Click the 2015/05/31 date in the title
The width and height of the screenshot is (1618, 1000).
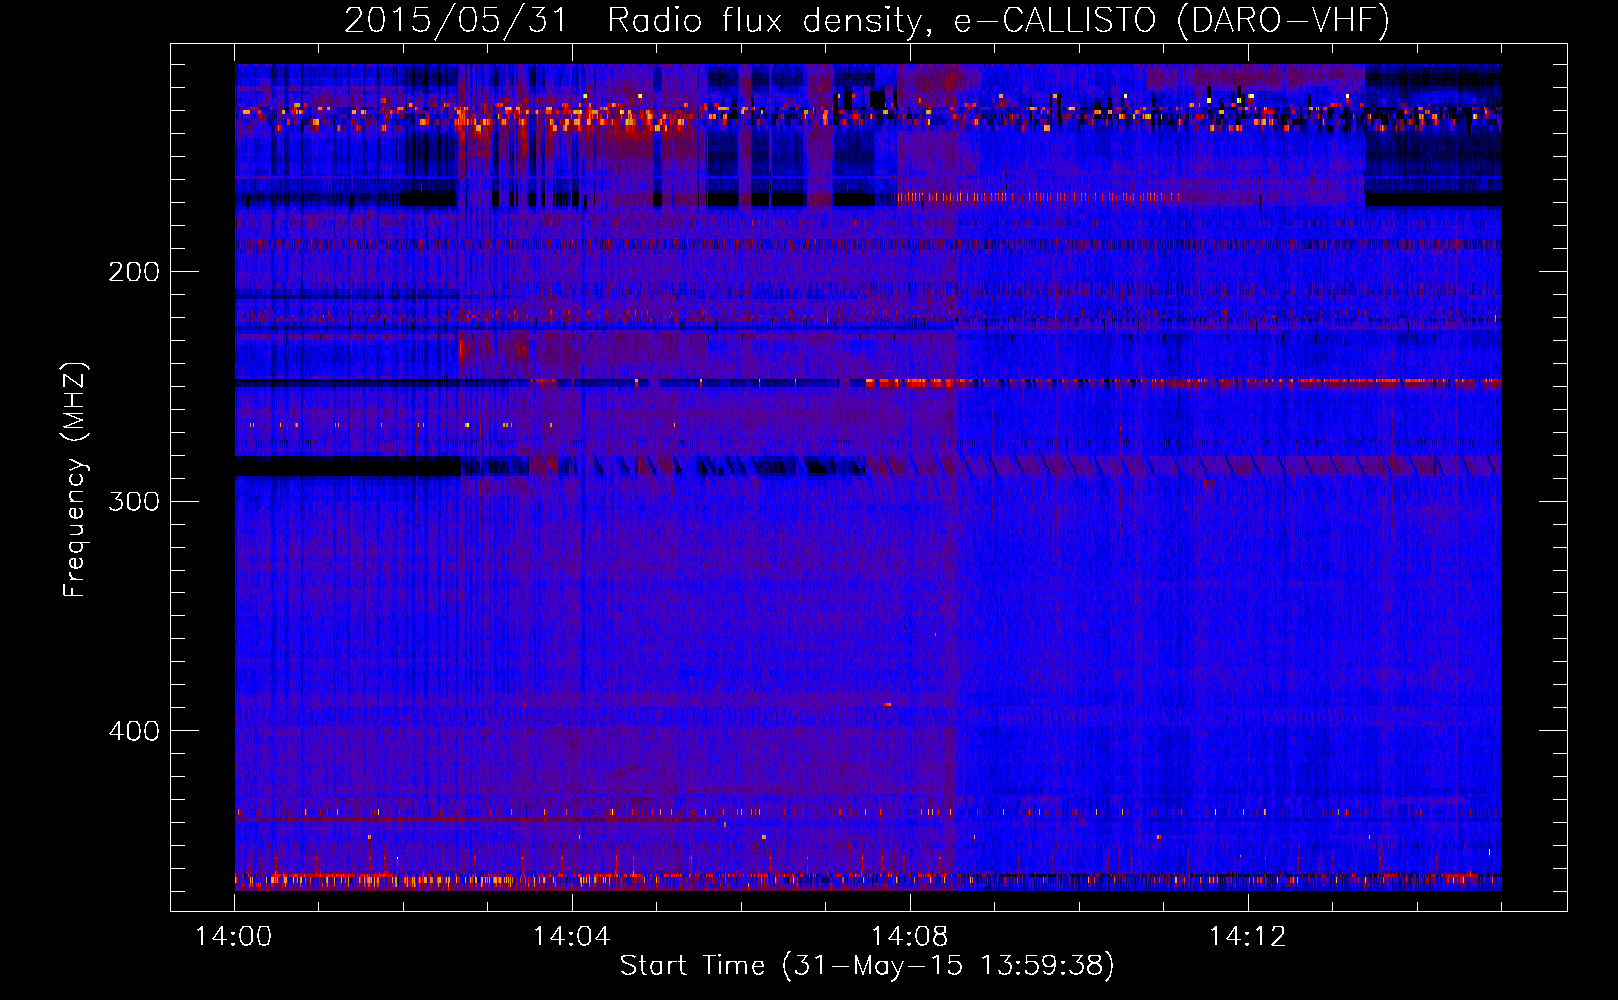(x=455, y=20)
